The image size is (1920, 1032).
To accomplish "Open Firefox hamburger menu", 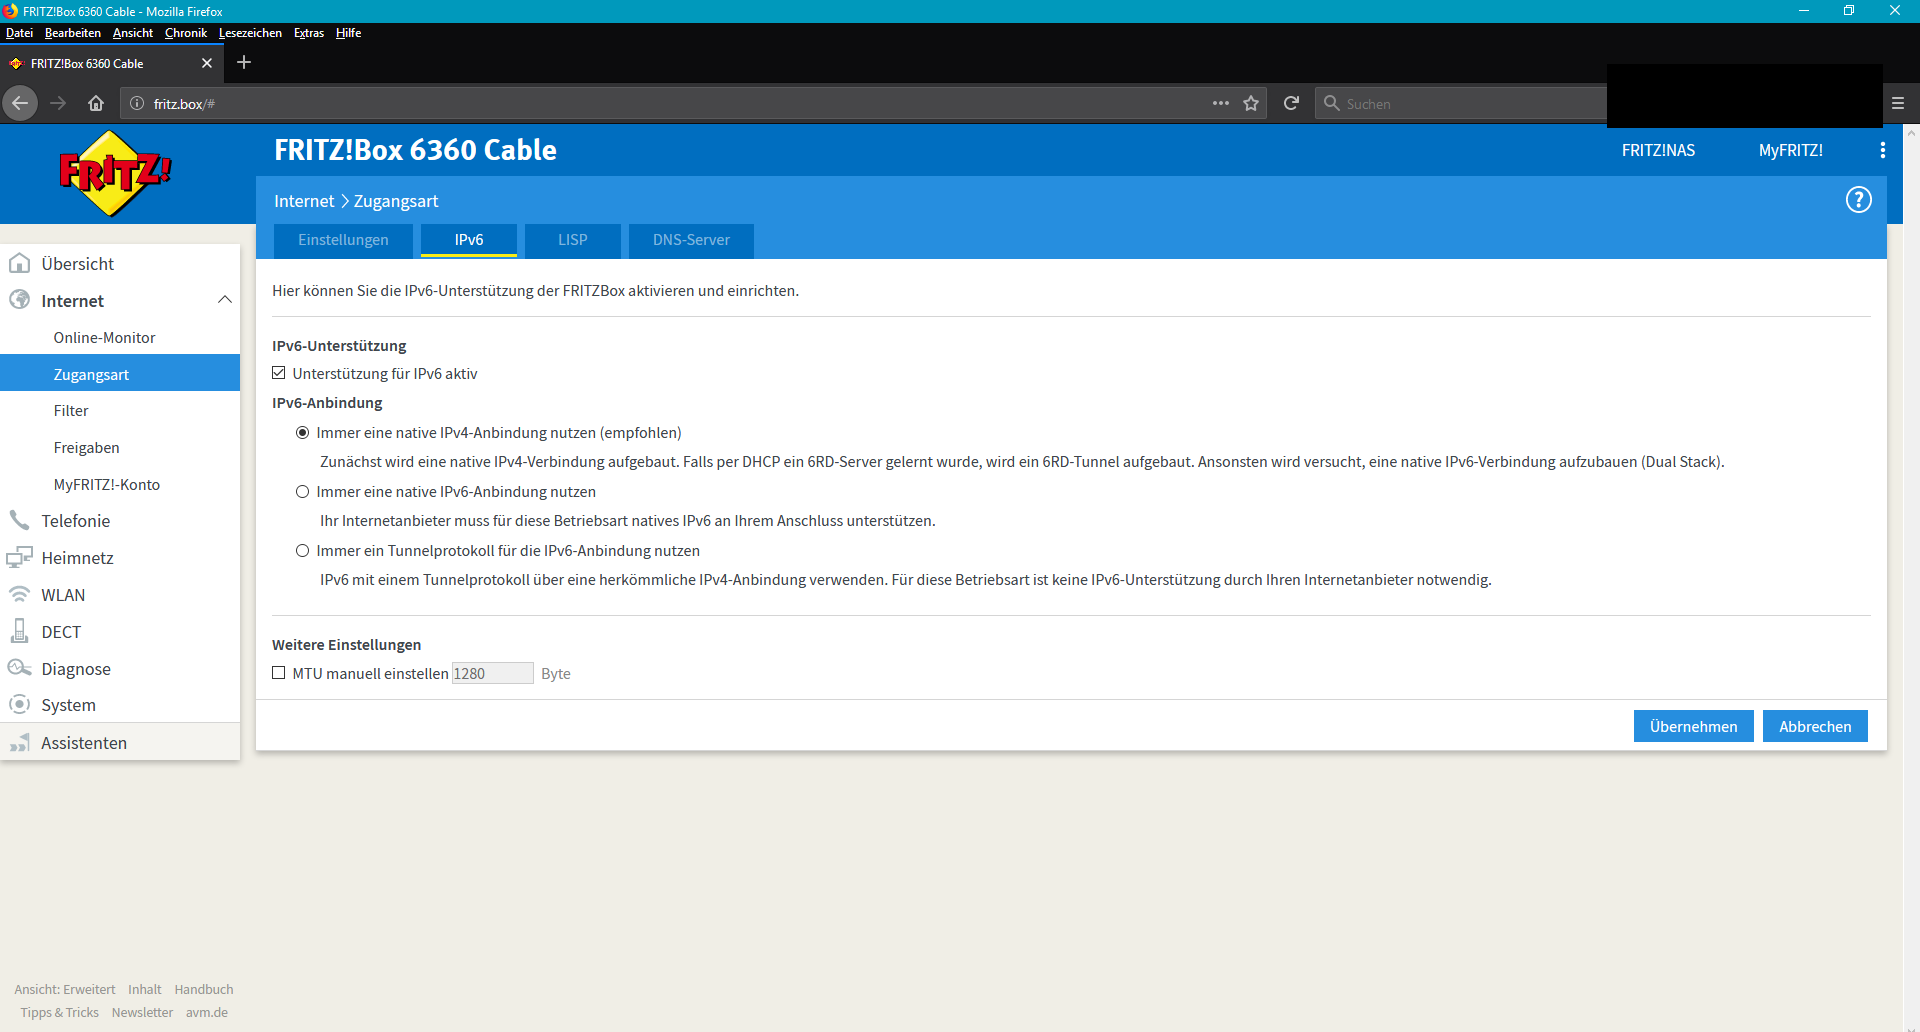I will click(x=1897, y=103).
